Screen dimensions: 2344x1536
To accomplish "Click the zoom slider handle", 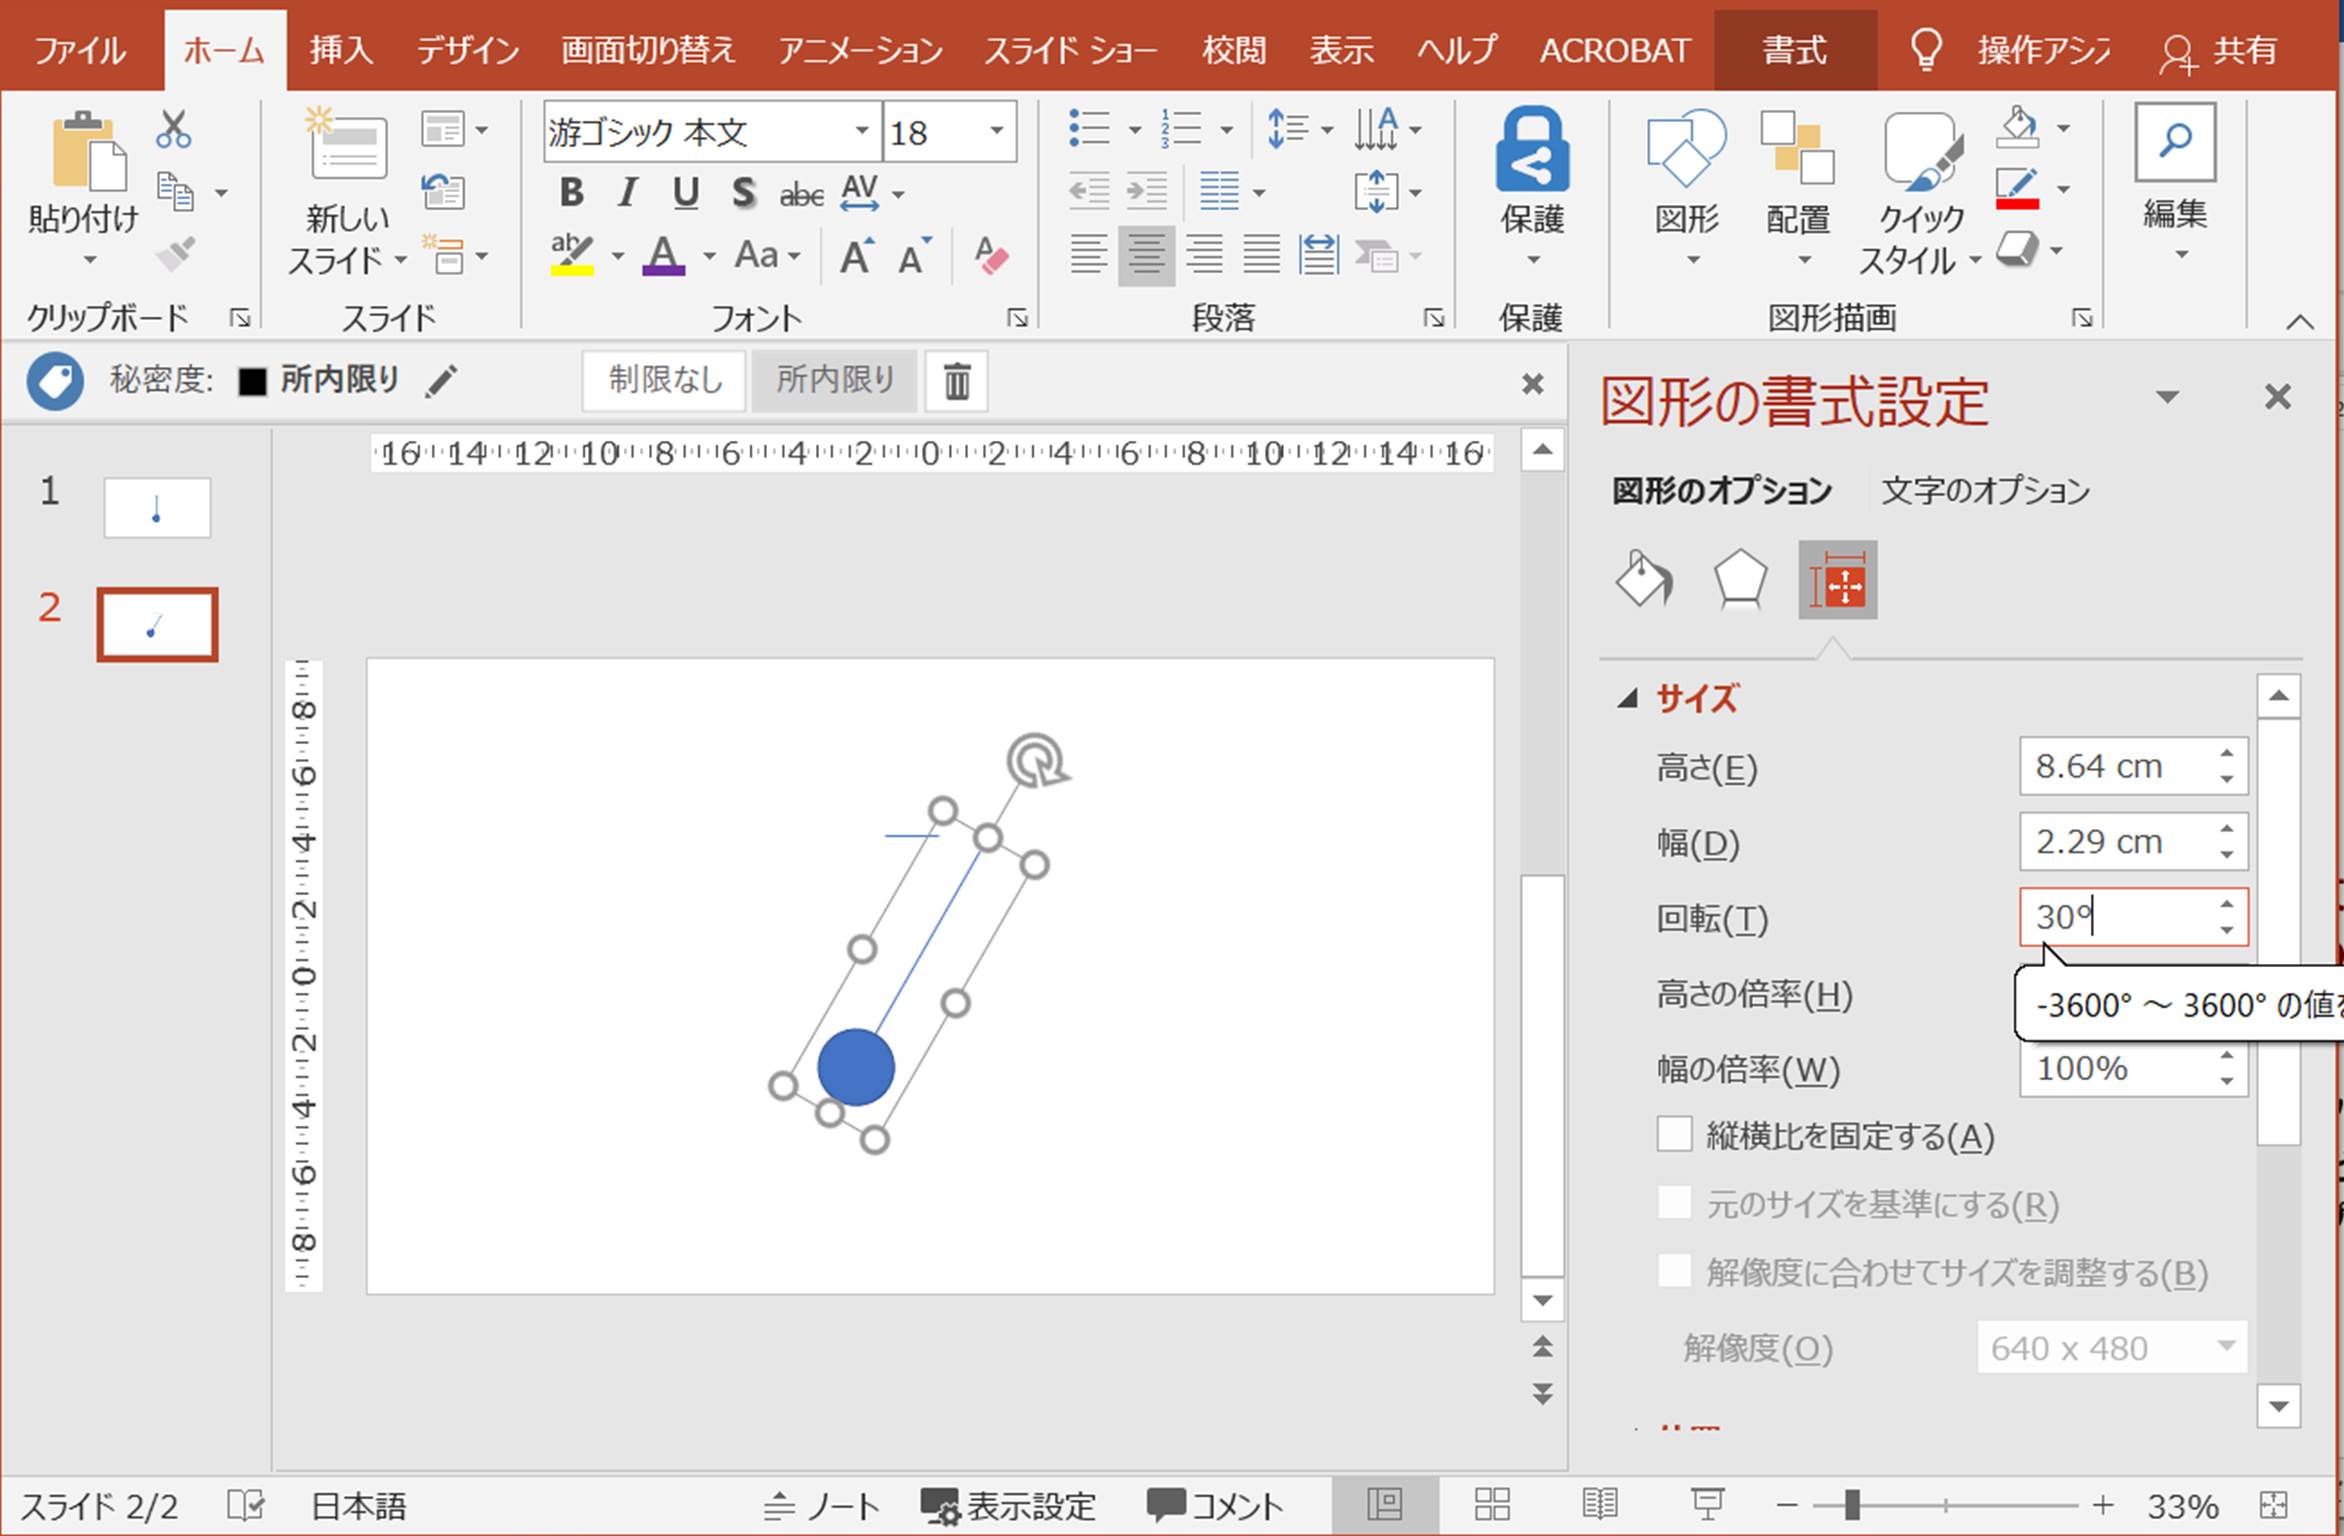I will [x=1852, y=1504].
